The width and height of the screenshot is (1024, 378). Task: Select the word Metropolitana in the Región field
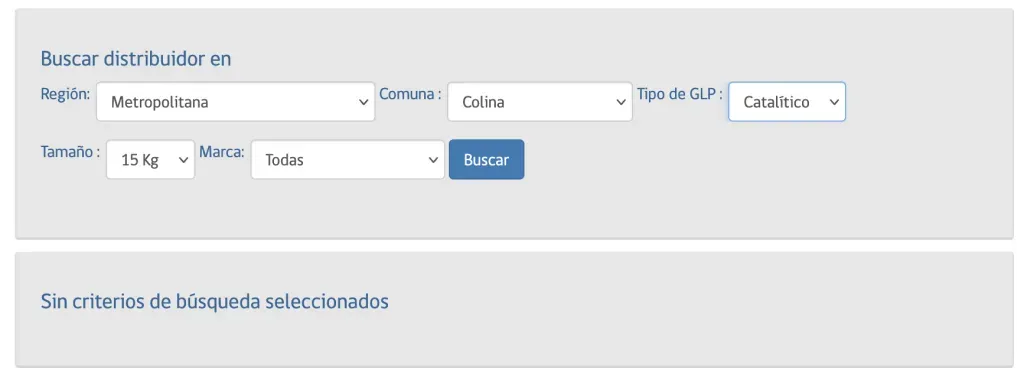click(159, 102)
